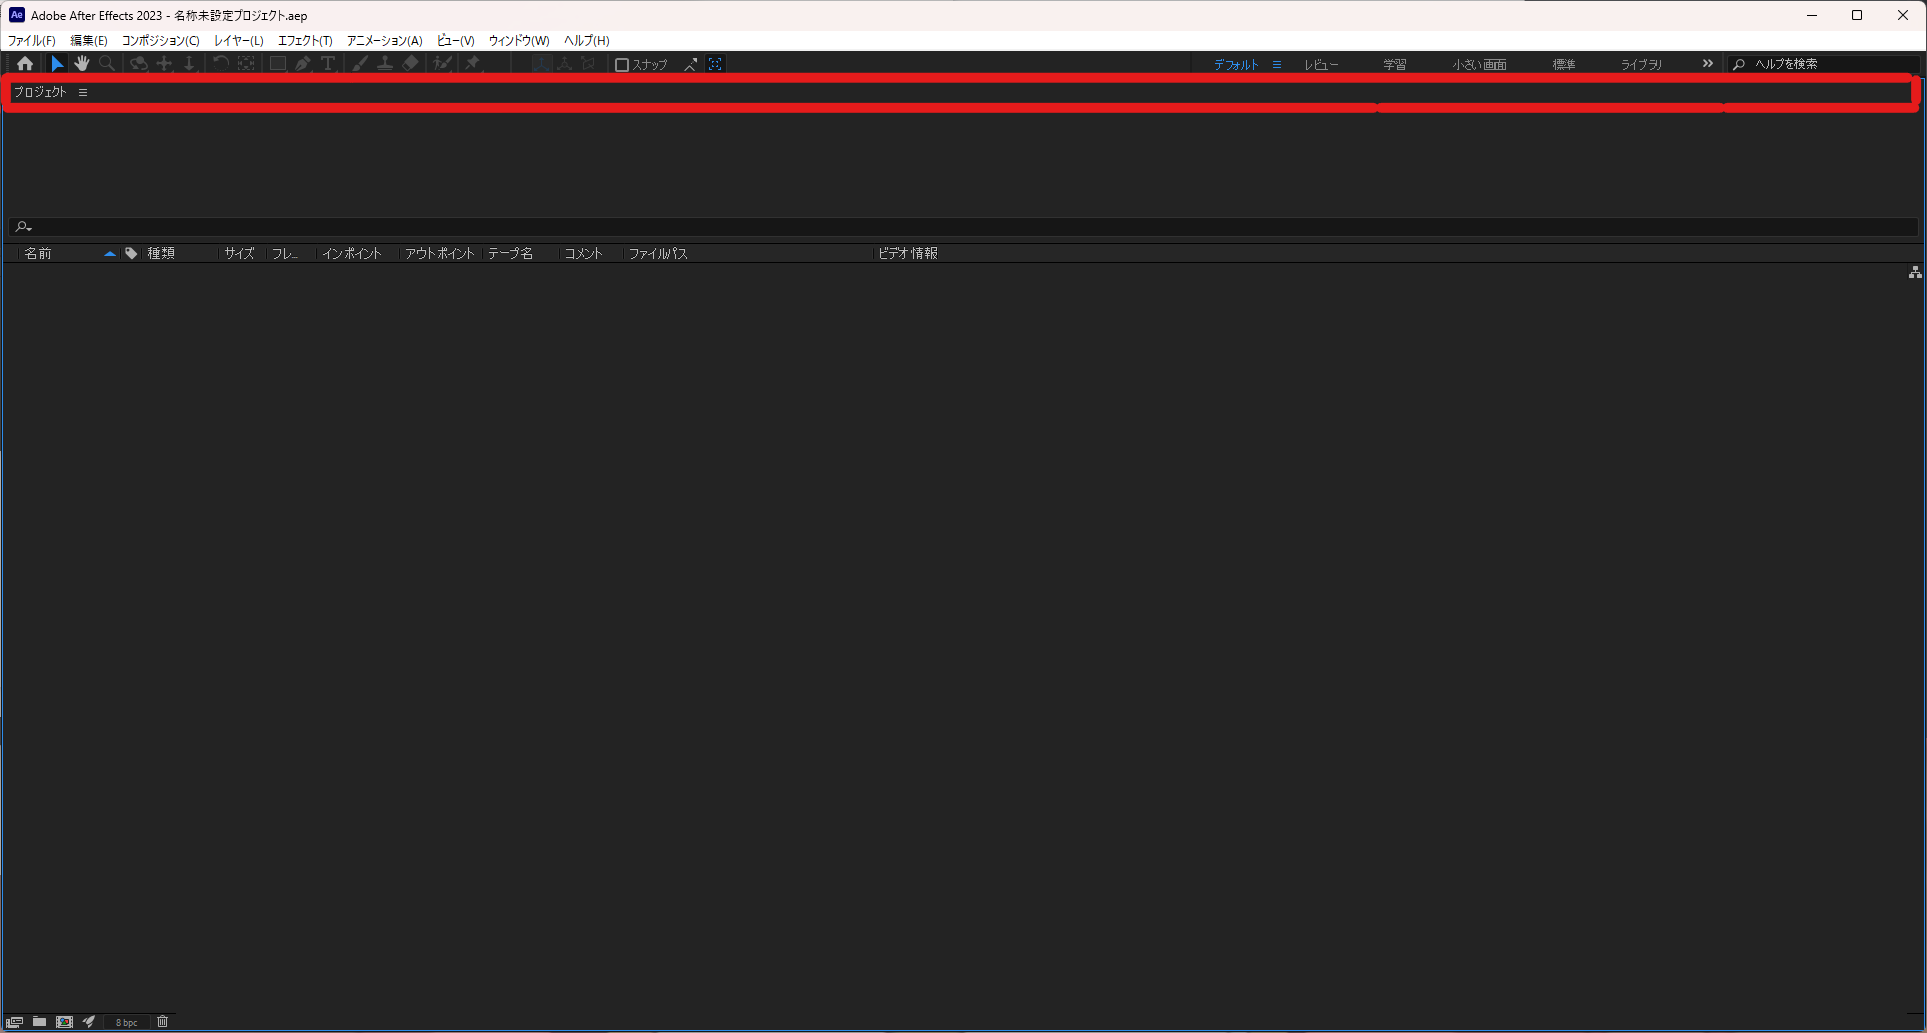Choose the Local Axis mode icon

click(540, 64)
